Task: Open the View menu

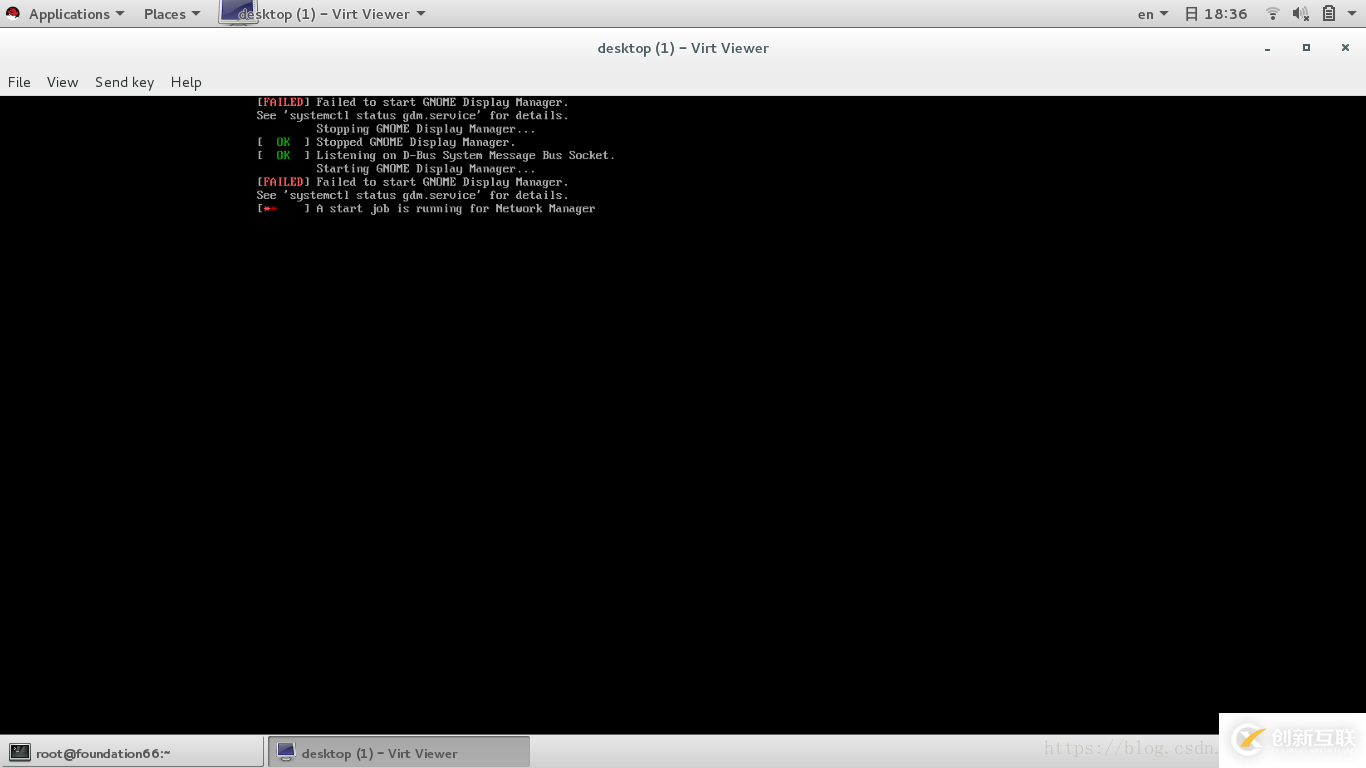Action: click(62, 82)
